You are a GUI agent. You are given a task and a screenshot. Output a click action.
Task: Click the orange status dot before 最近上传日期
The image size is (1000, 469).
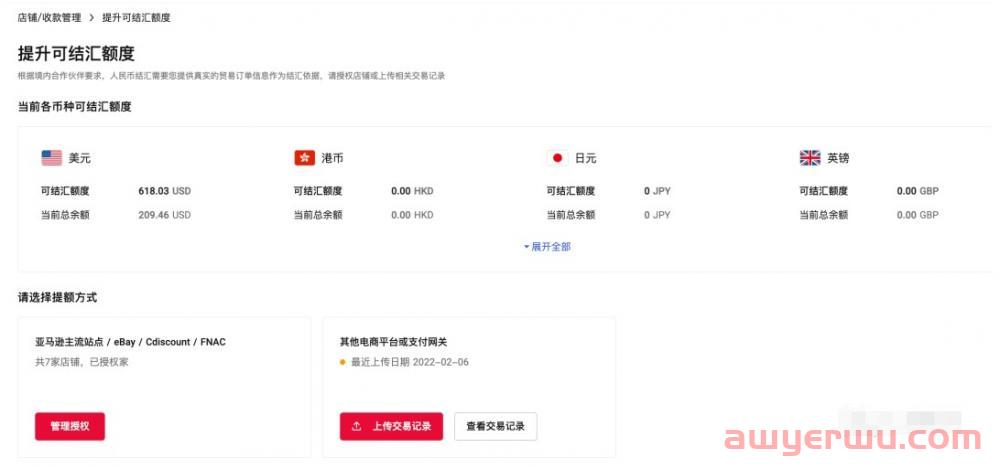(x=343, y=362)
